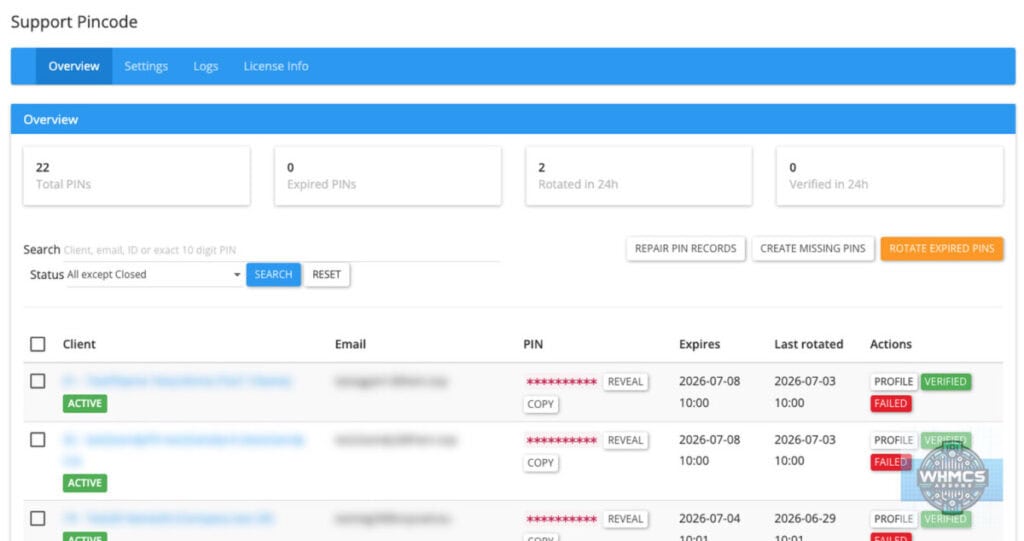Click the '0 Expired PINs' card
The height and width of the screenshot is (541, 1024).
[388, 176]
